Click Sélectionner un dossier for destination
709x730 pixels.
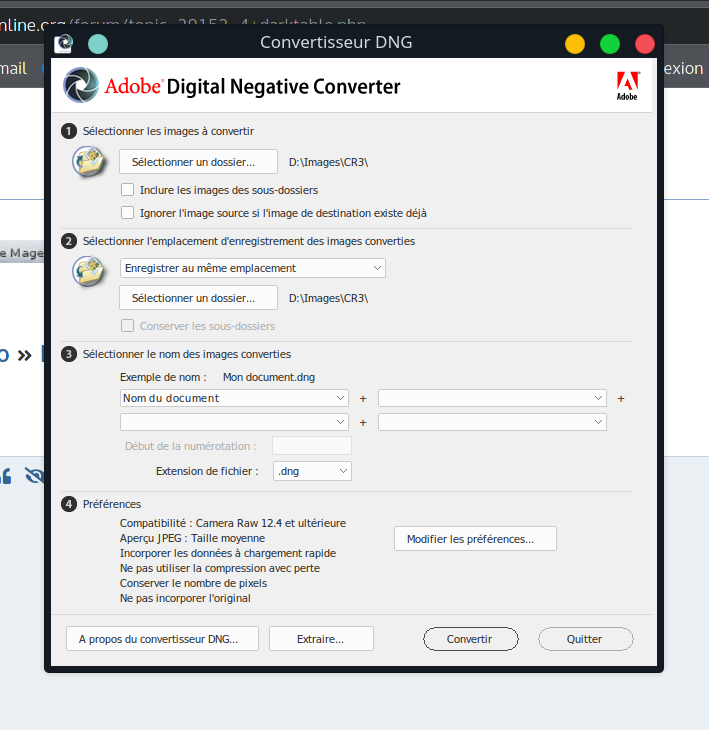[198, 297]
